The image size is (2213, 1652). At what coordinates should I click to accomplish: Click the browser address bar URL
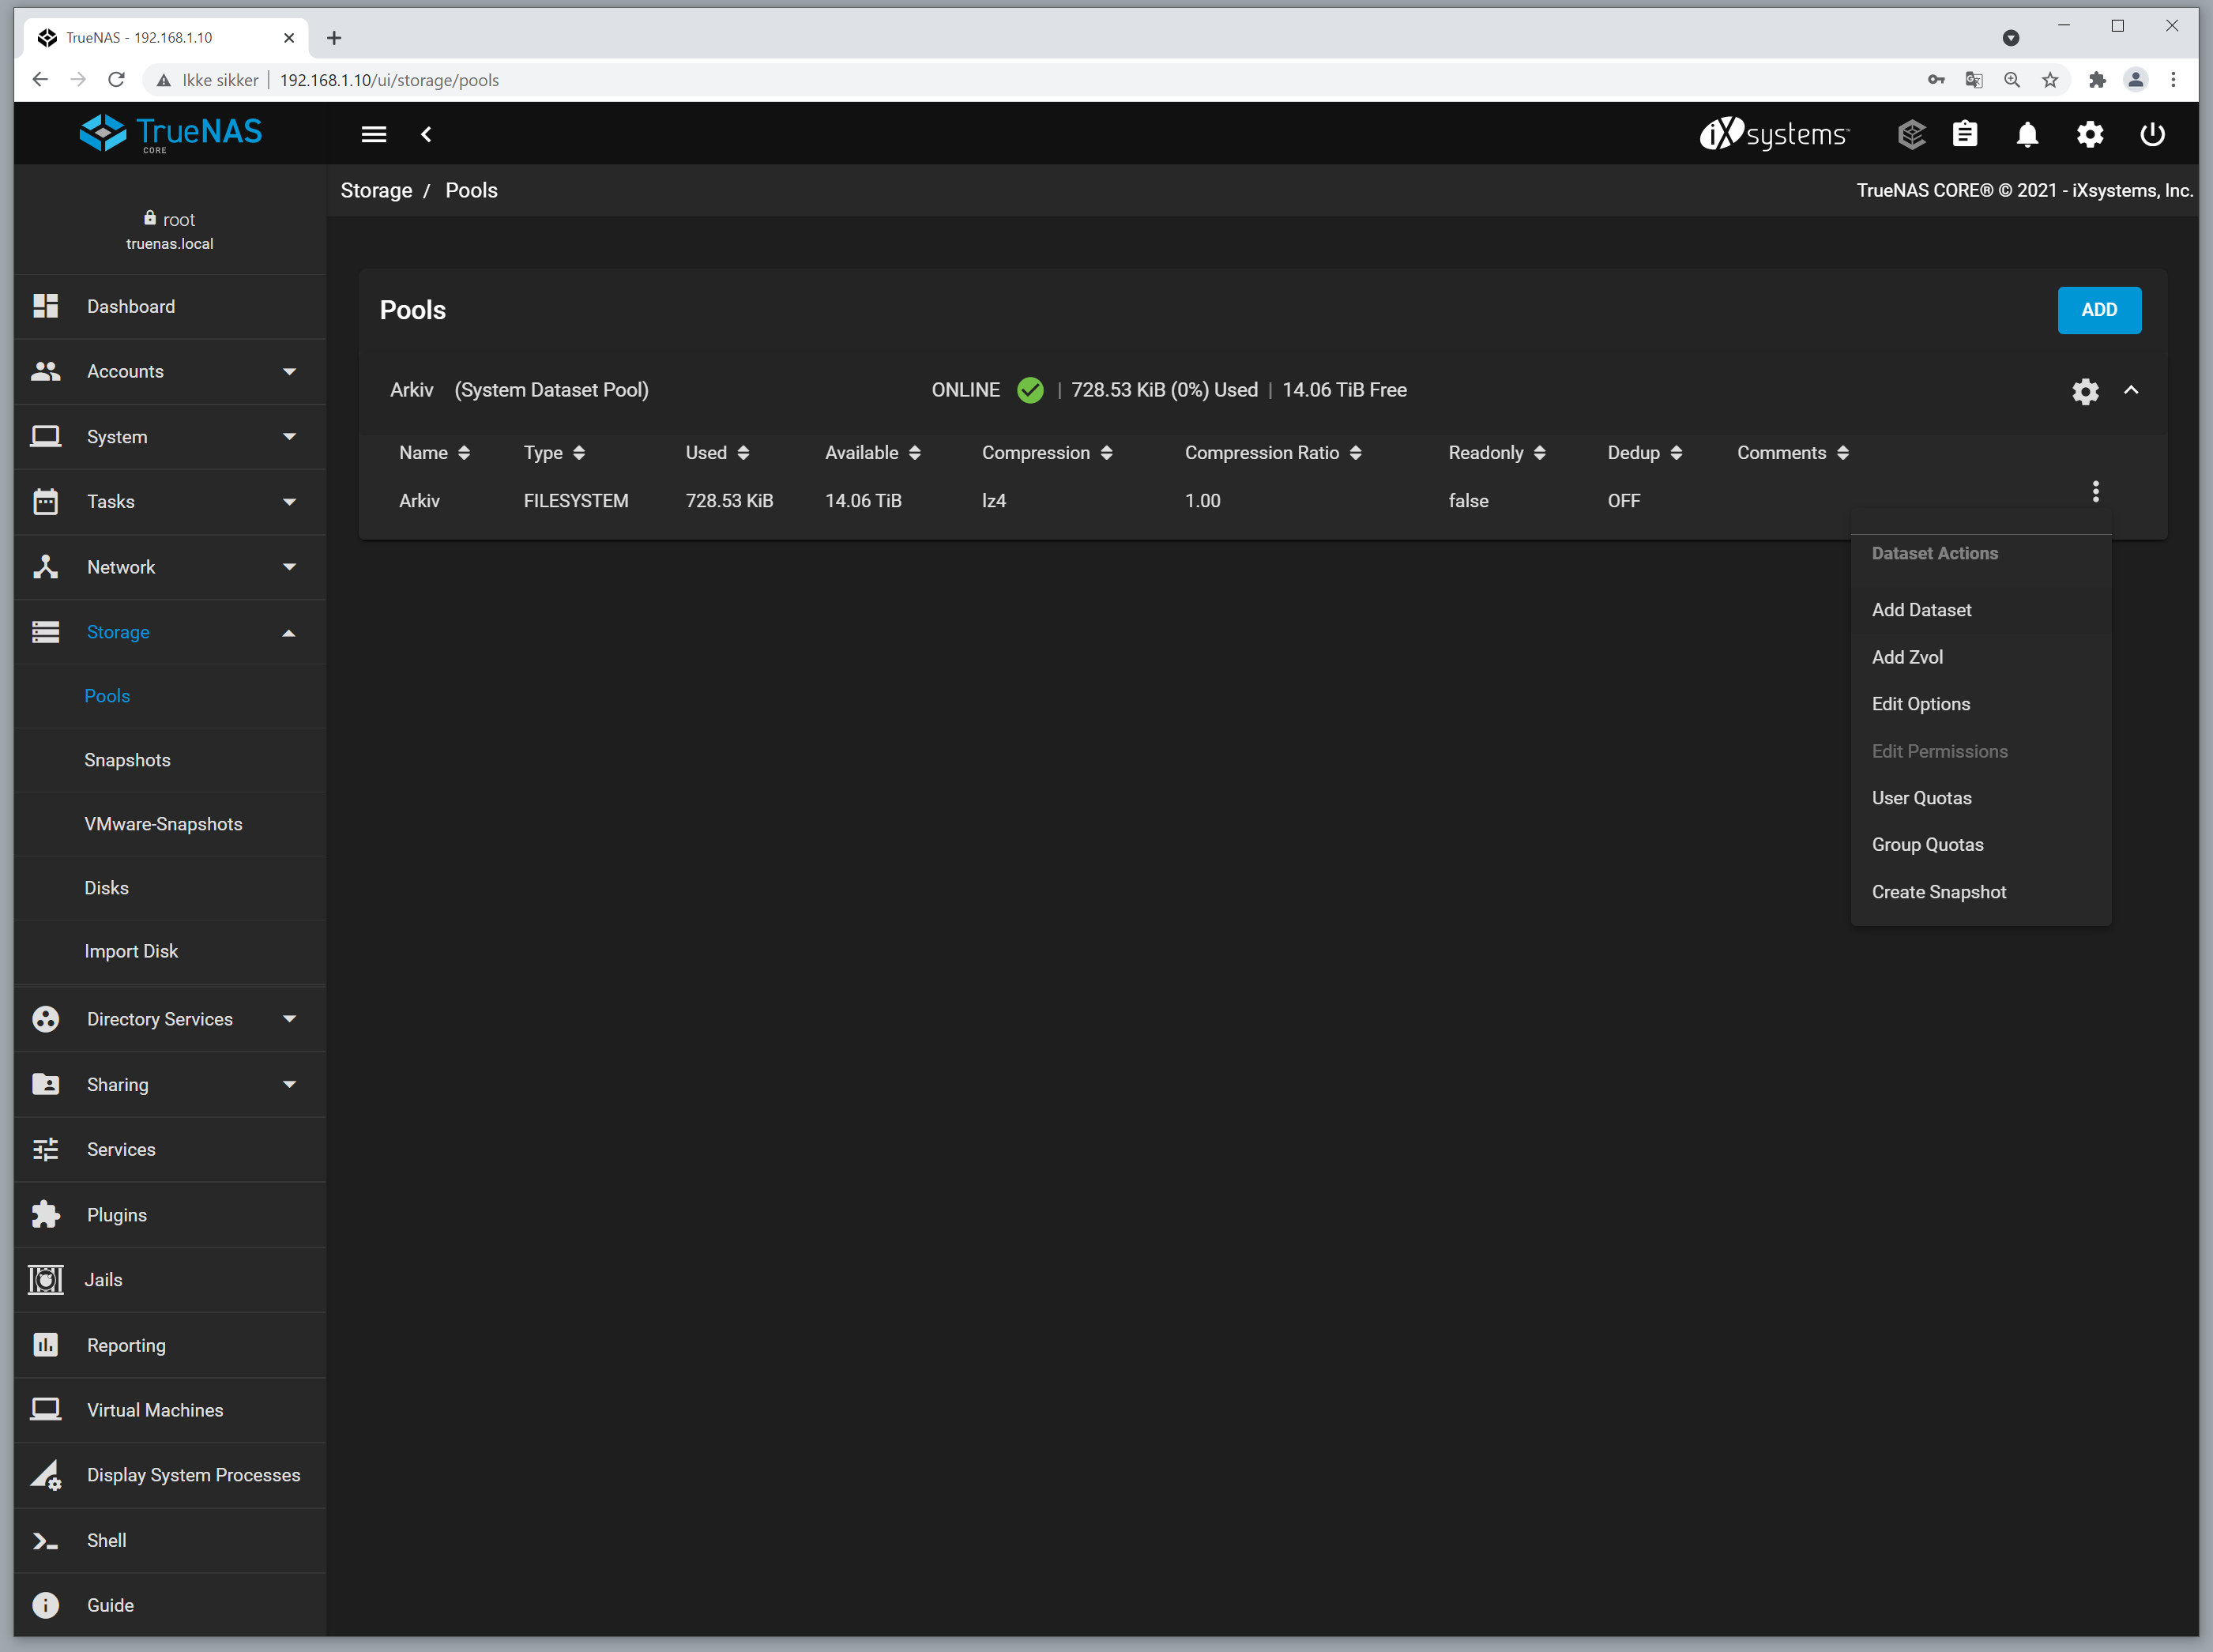[x=389, y=80]
